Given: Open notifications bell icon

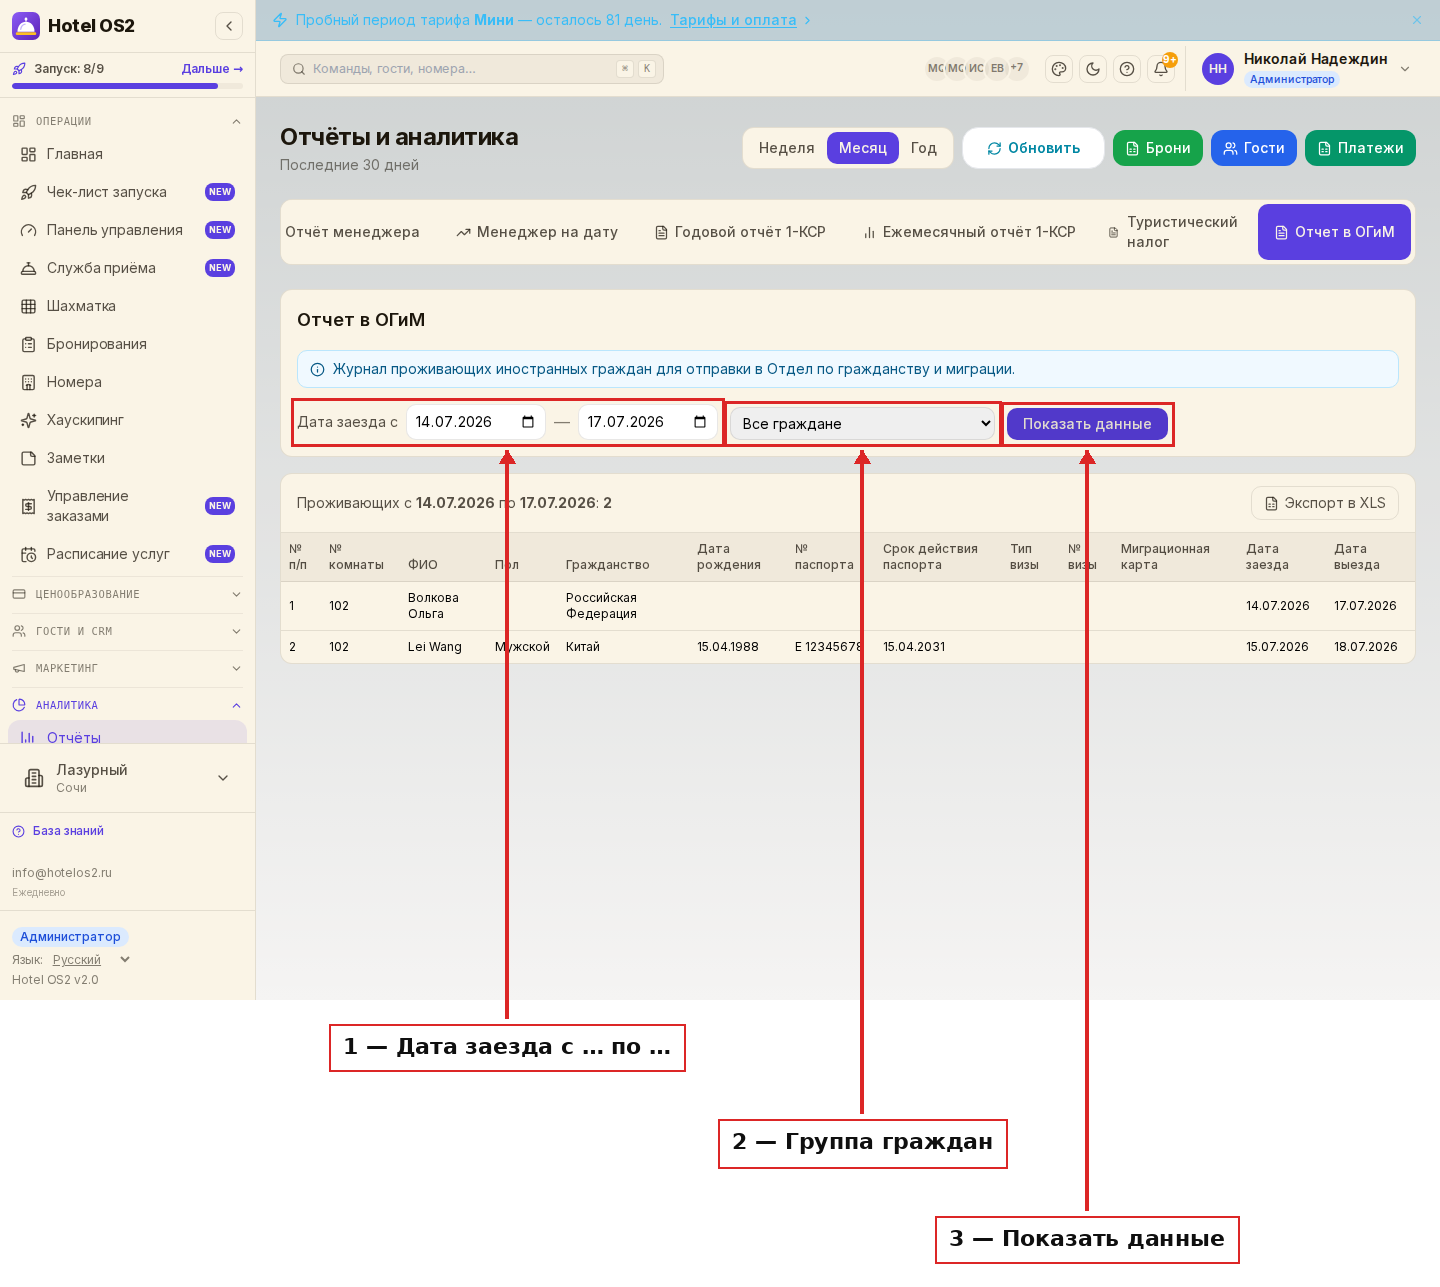Looking at the screenshot, I should point(1161,69).
